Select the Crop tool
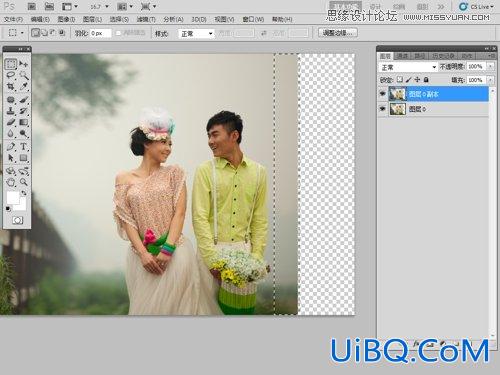500x375 pixels. click(x=11, y=87)
